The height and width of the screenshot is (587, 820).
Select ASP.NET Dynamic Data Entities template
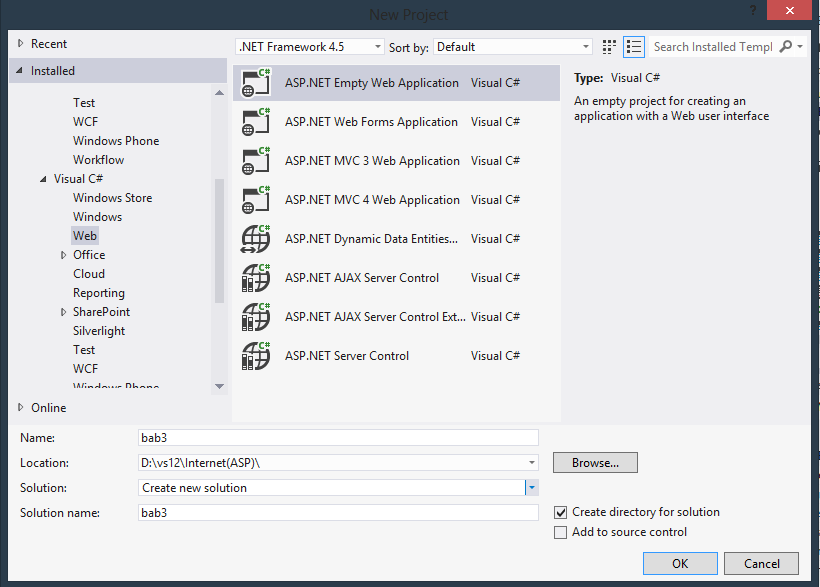pos(396,239)
